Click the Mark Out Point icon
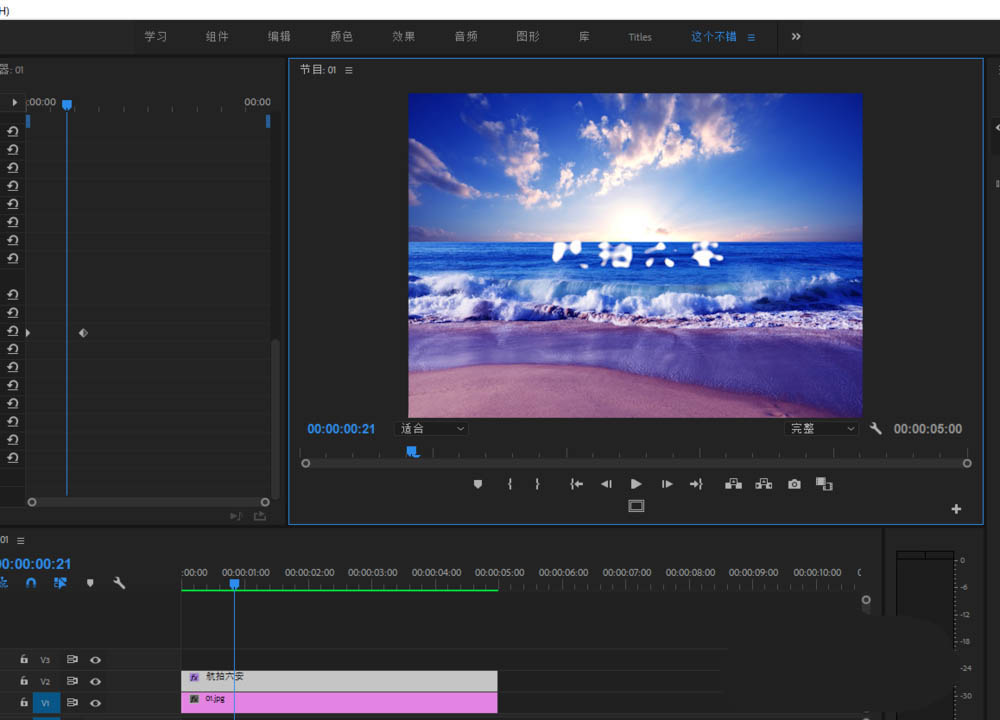 pyautogui.click(x=537, y=484)
